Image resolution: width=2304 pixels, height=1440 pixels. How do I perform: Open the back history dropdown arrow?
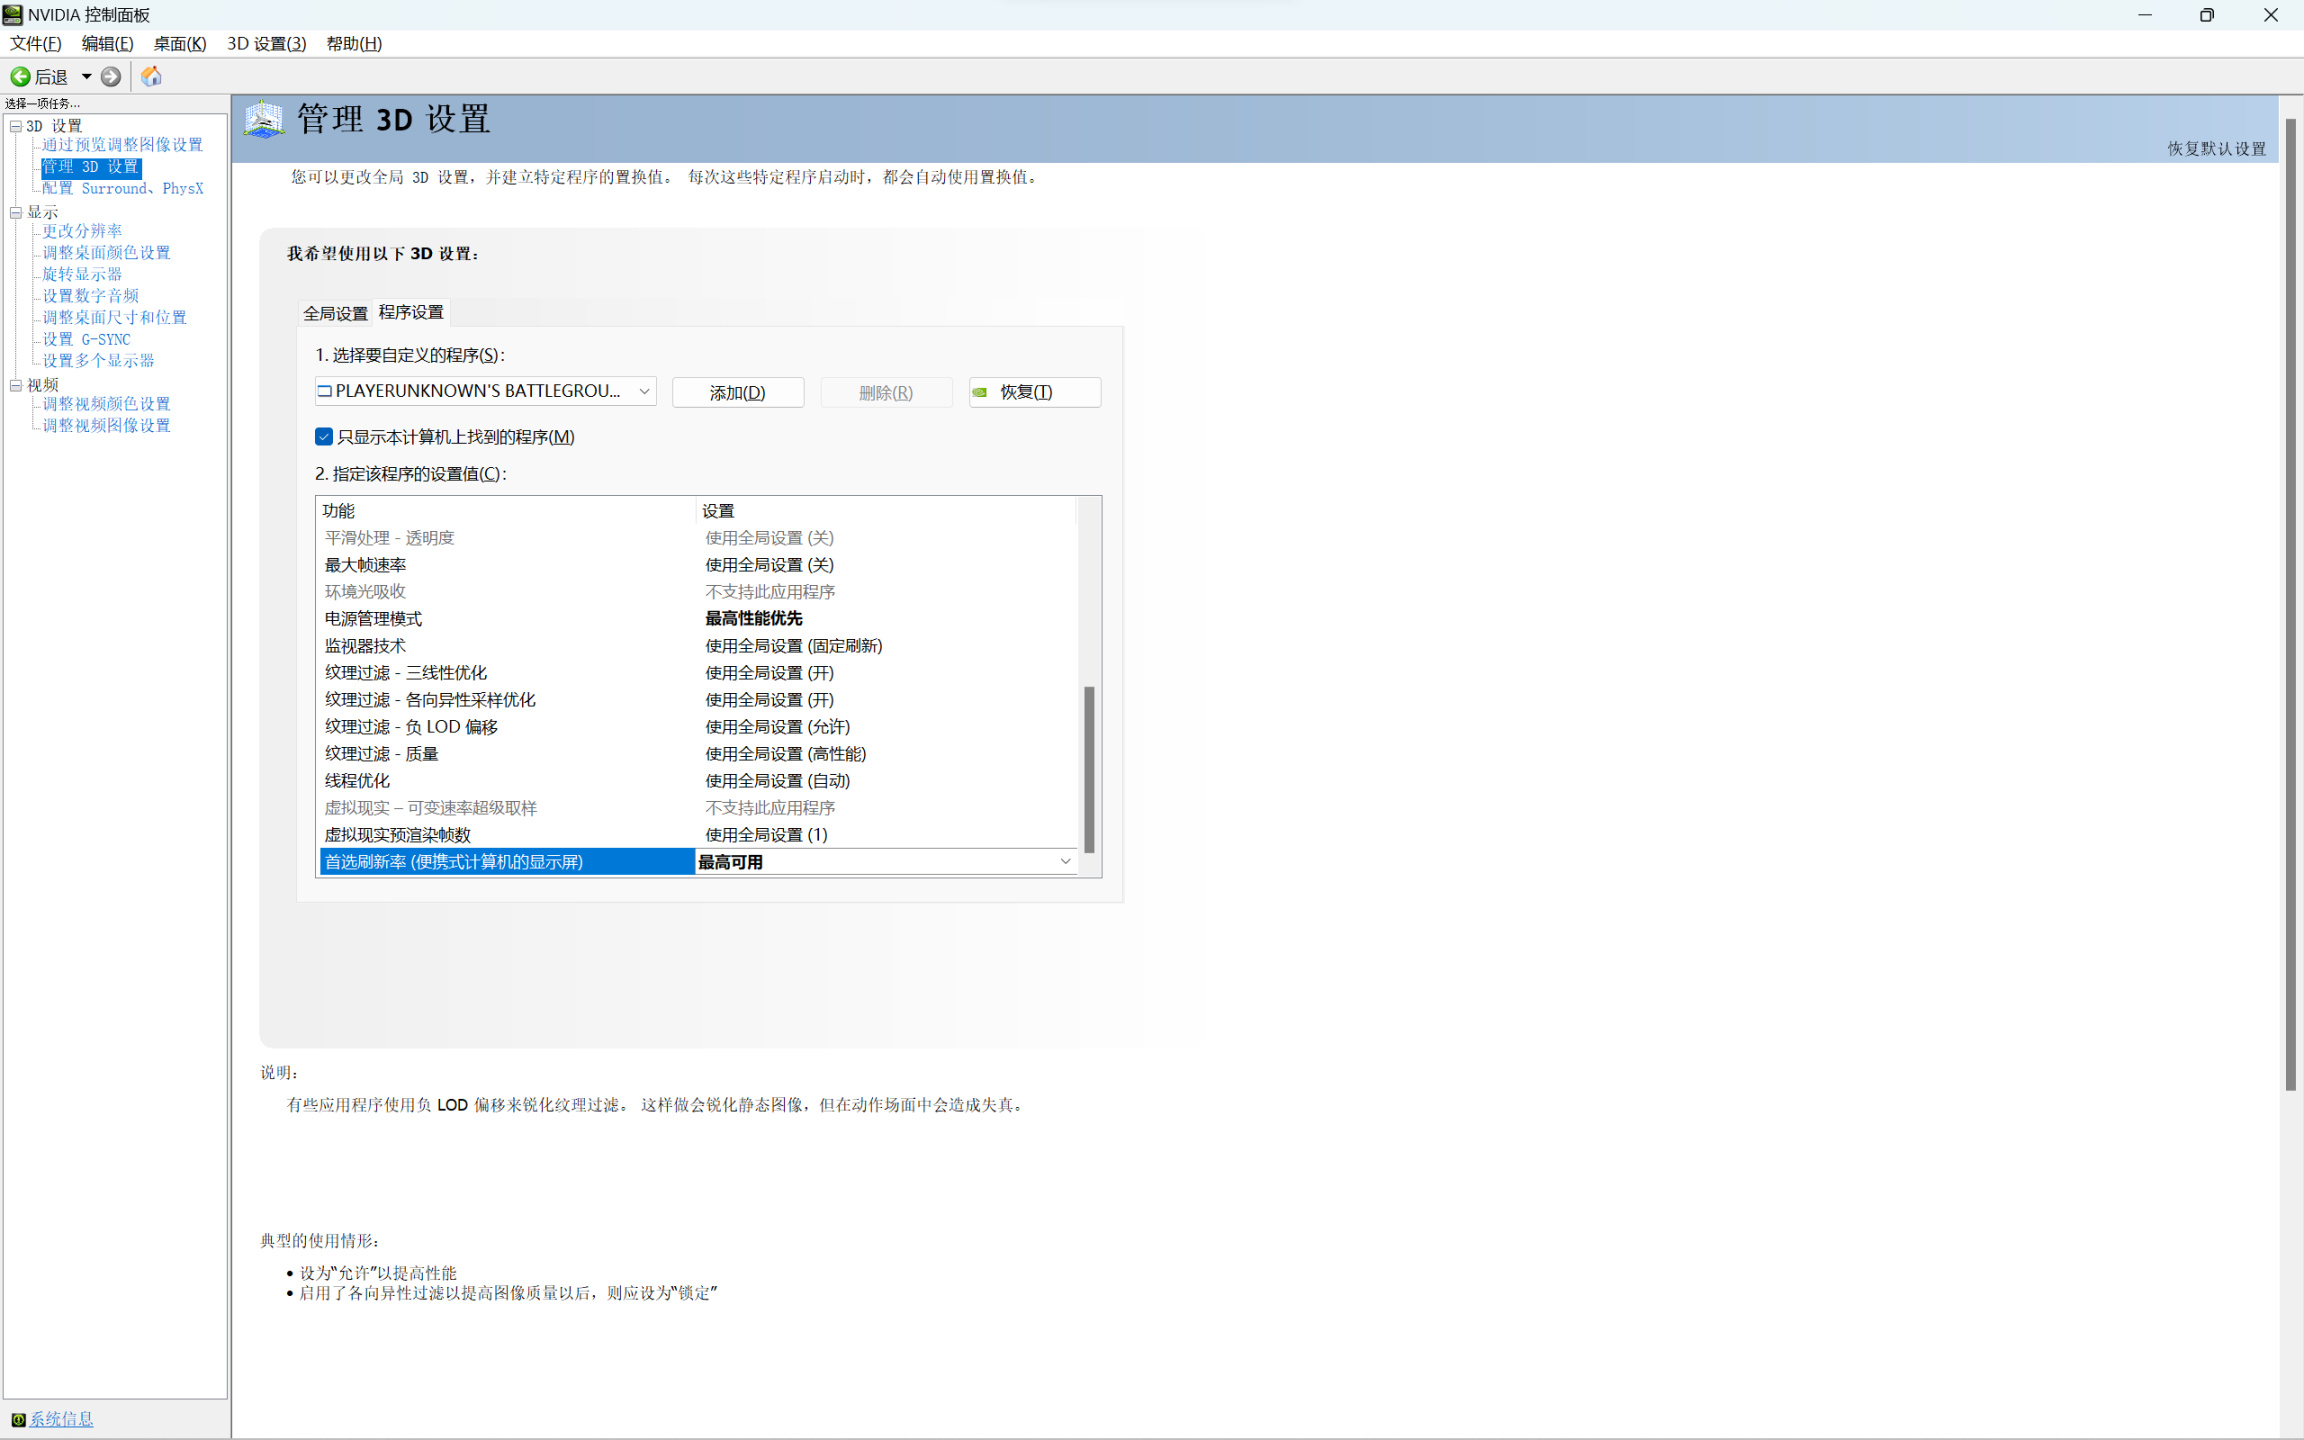(87, 76)
